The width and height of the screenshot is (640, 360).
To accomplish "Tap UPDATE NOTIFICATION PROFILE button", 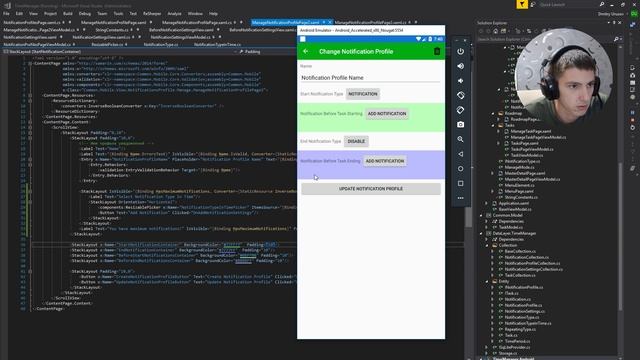I will (x=371, y=189).
